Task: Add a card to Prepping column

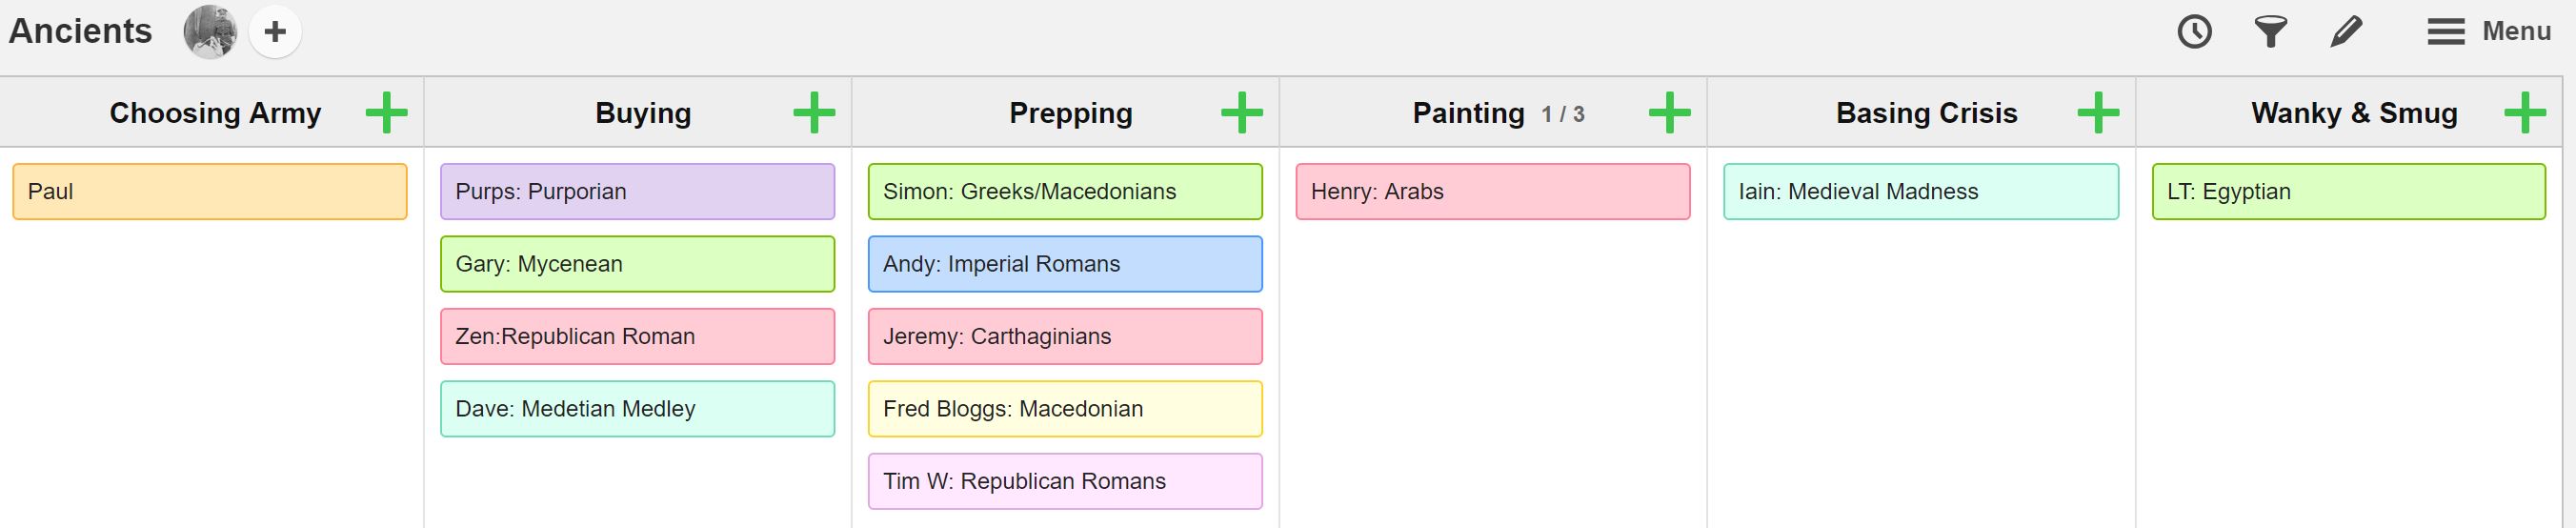Action: pos(1241,113)
